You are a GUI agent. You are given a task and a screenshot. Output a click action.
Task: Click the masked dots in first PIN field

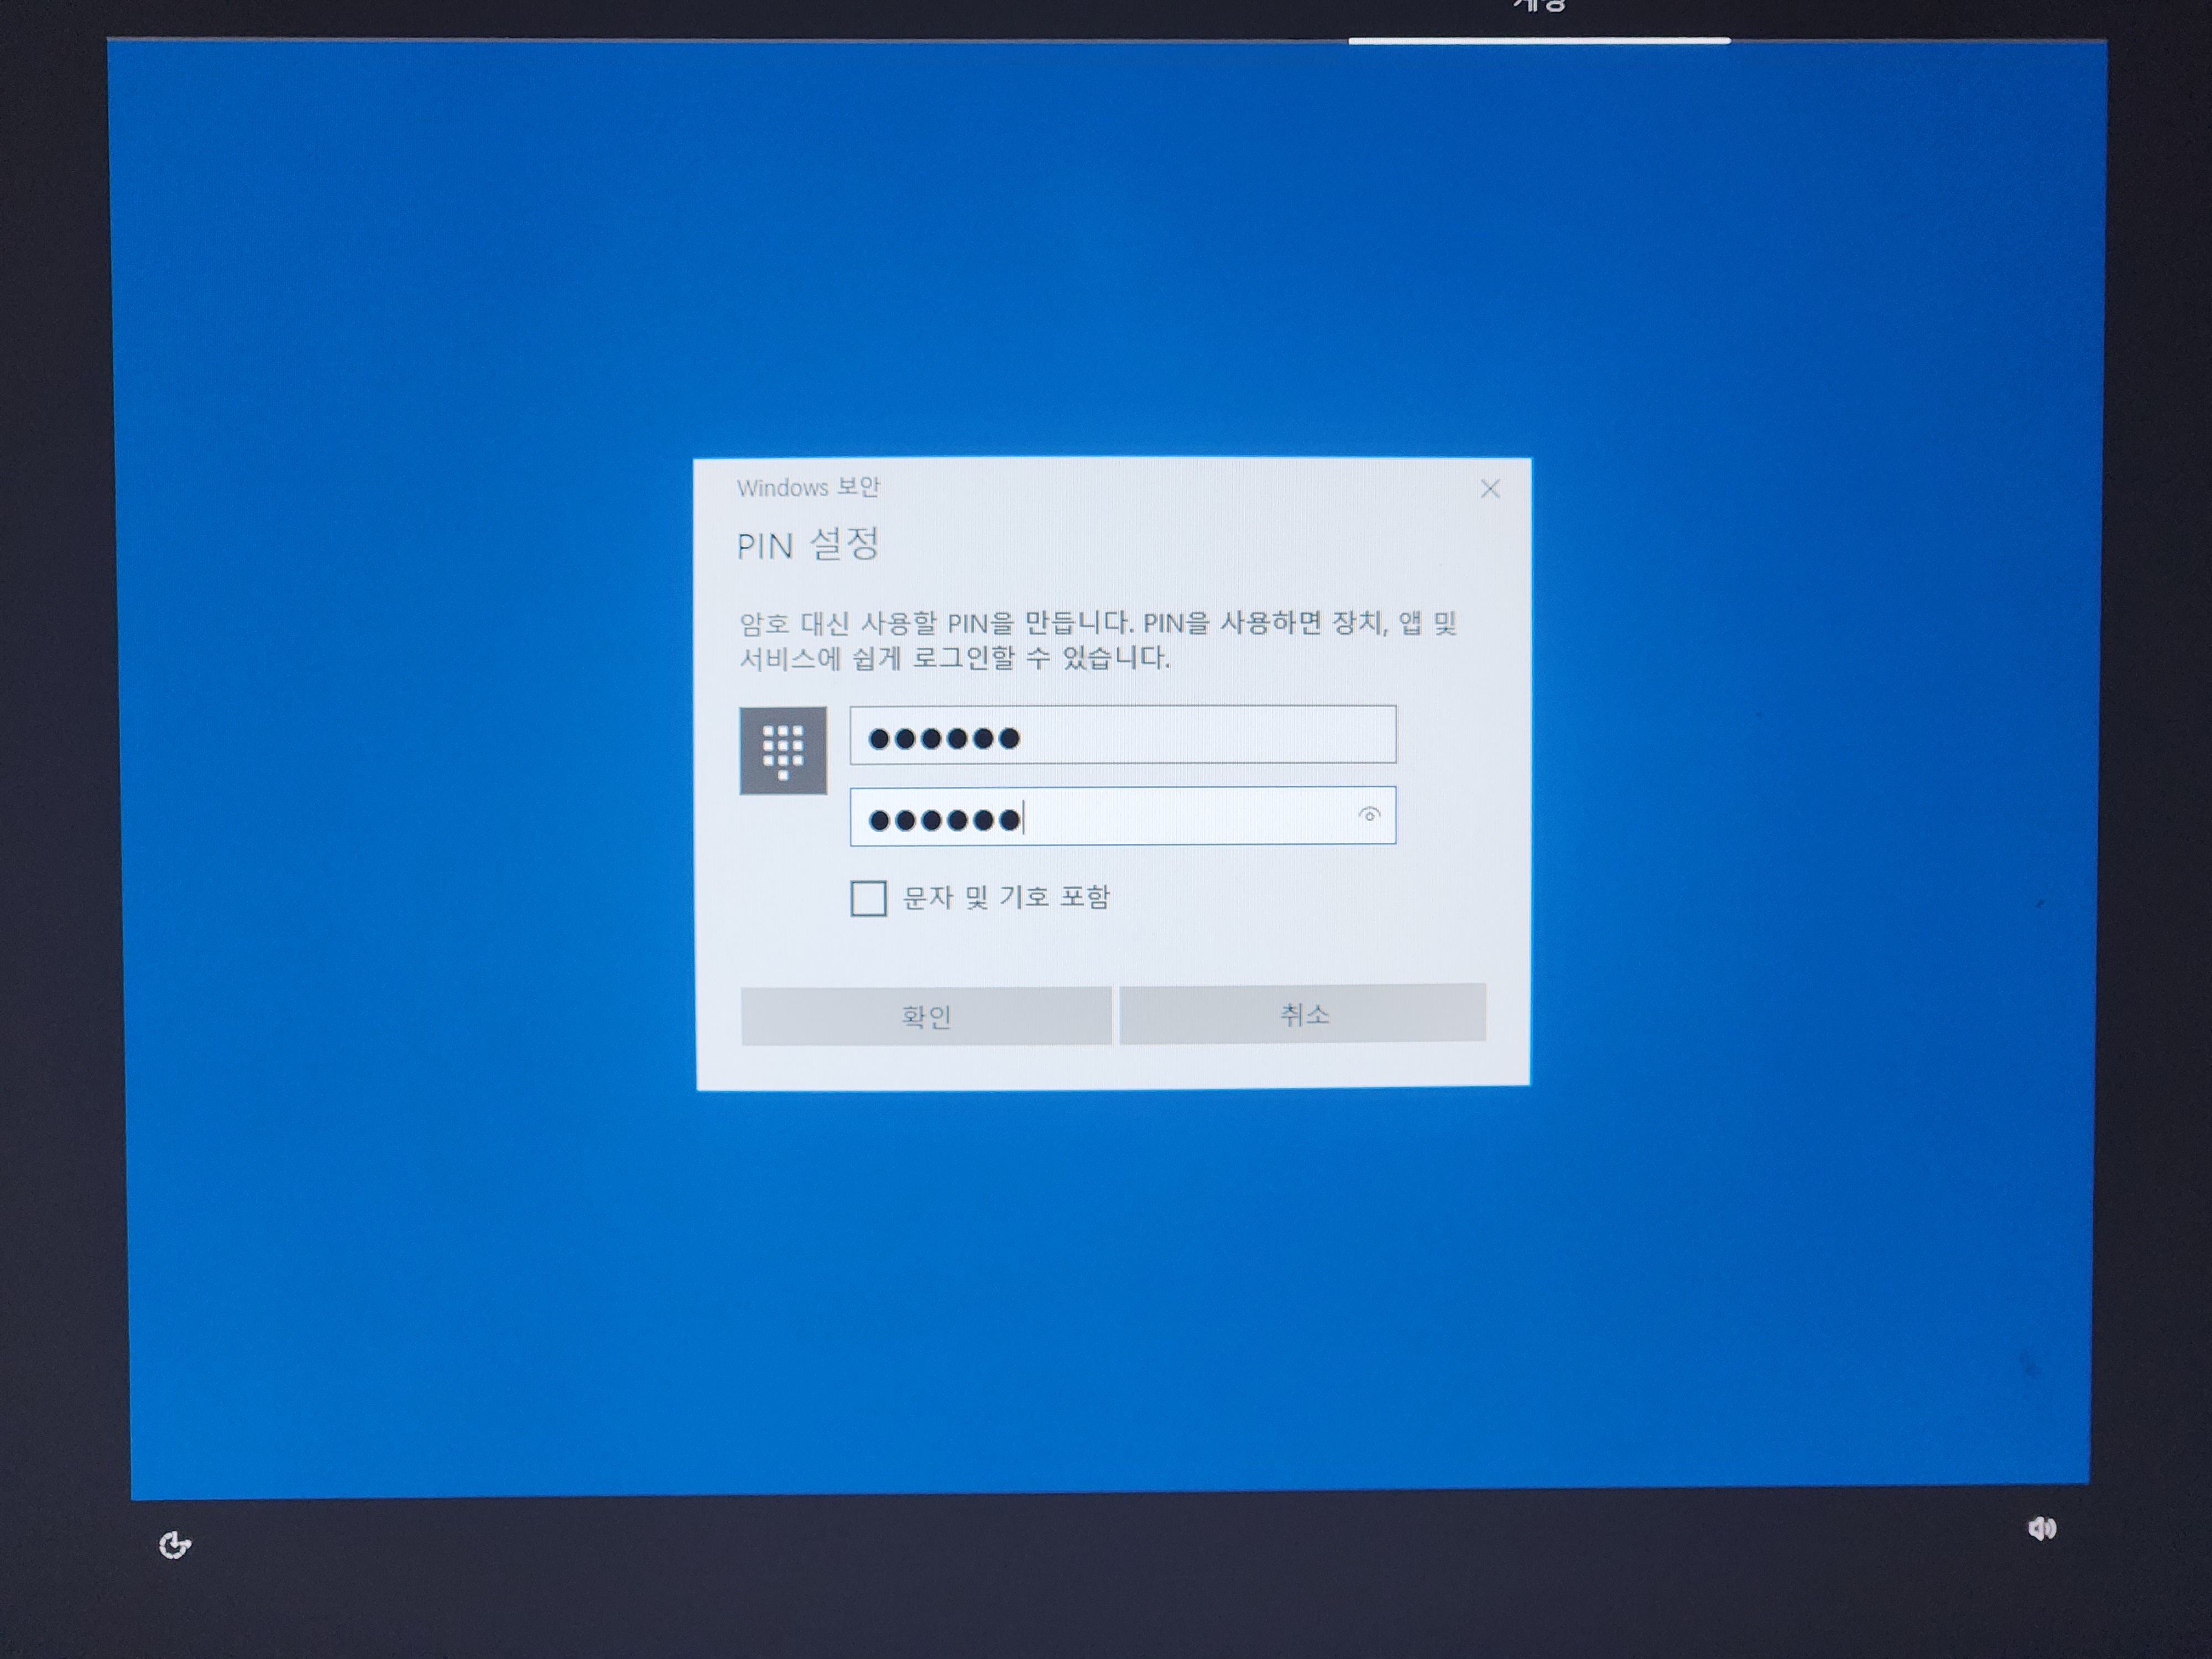tap(943, 739)
